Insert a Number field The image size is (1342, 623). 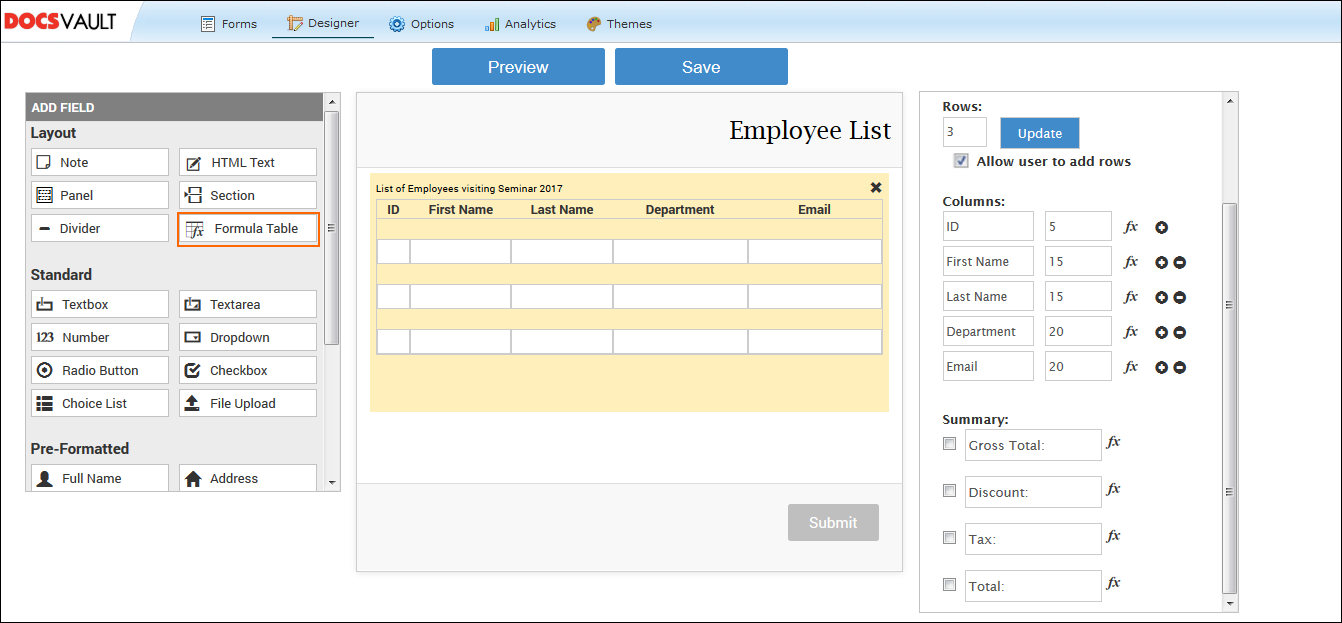tap(99, 337)
